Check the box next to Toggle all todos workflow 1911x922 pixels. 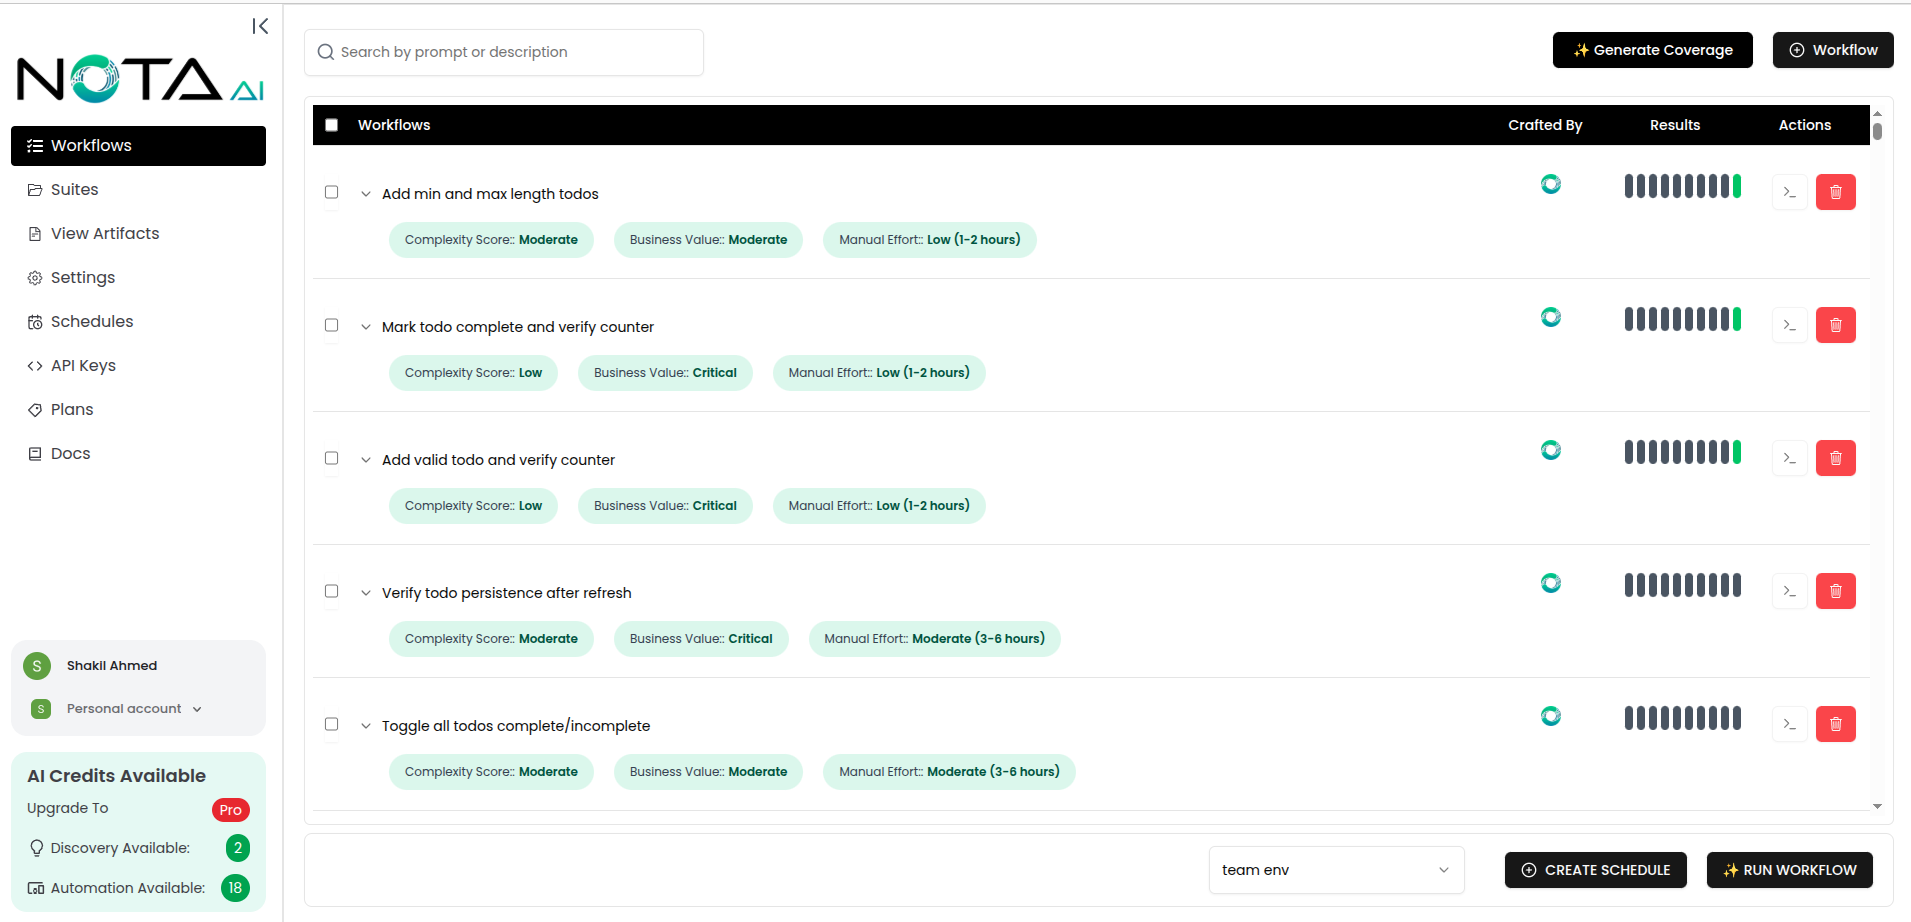coord(331,724)
